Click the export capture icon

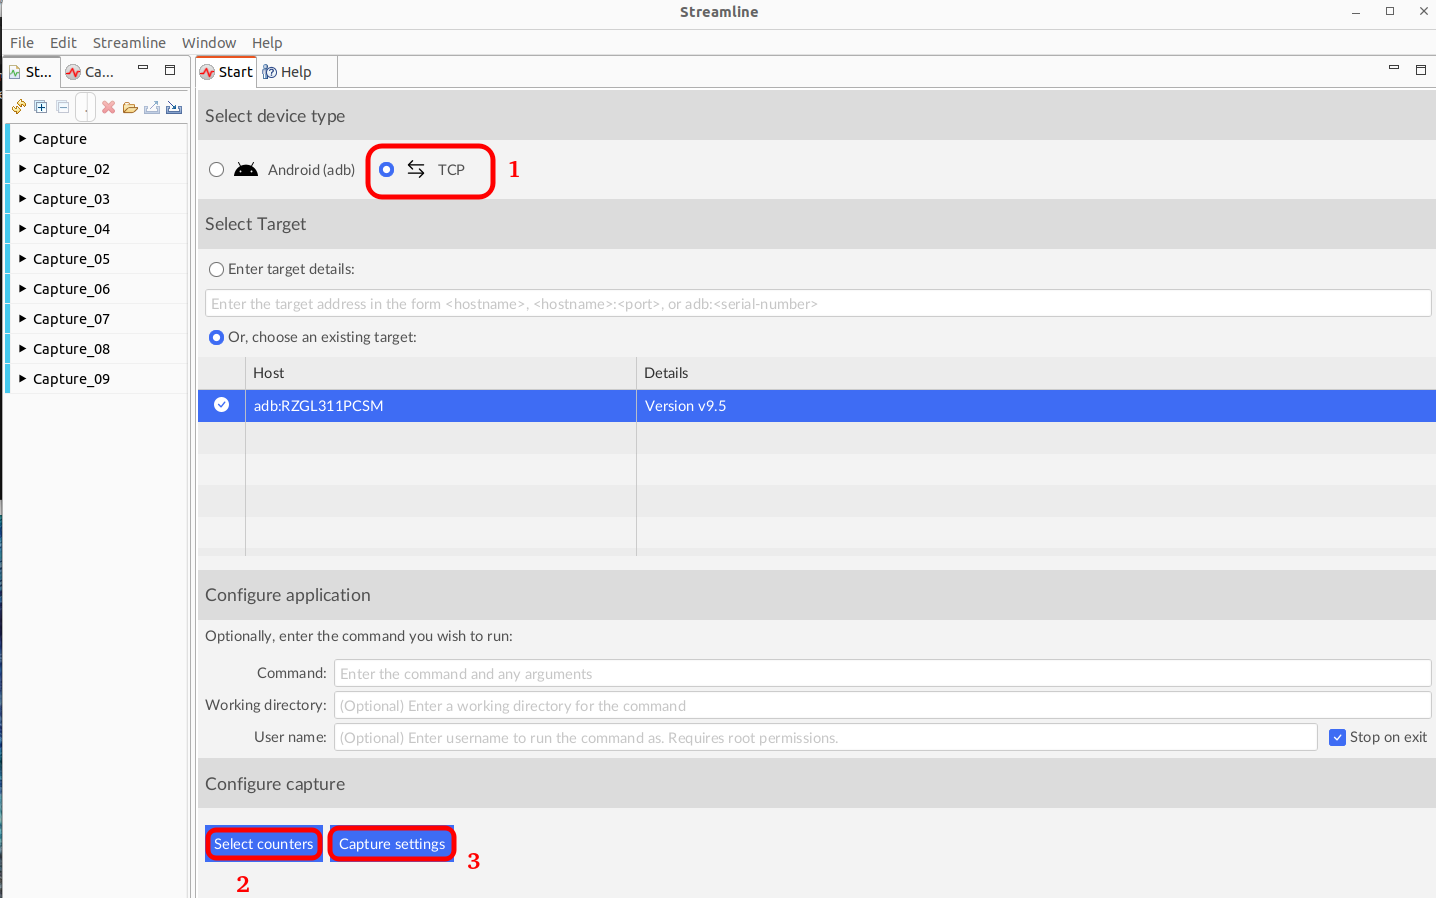[x=152, y=107]
